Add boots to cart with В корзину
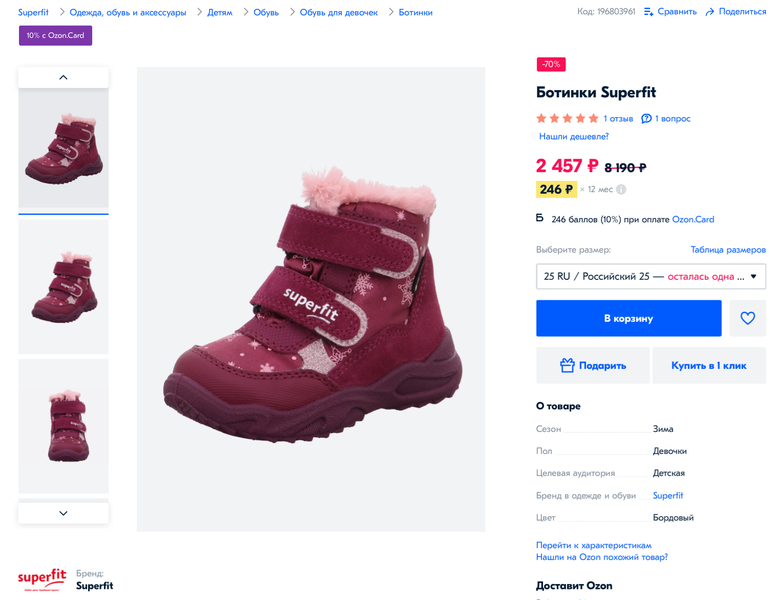The image size is (770, 600). (x=628, y=318)
